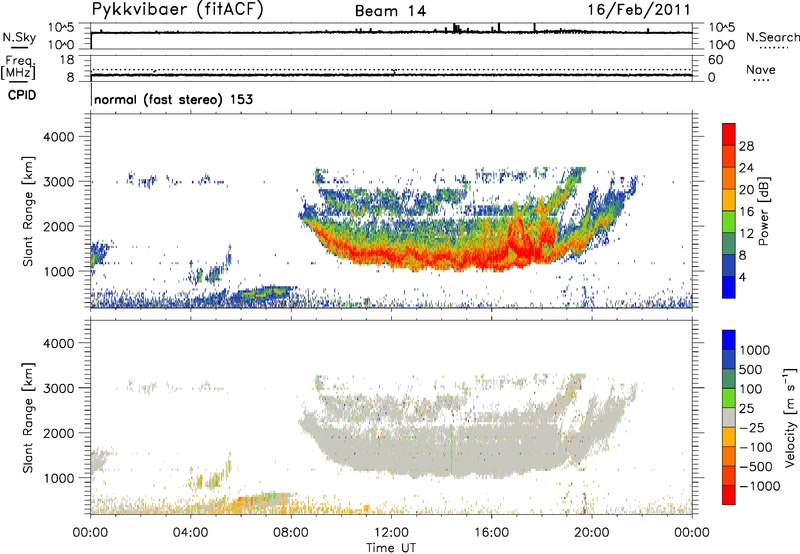Click the '-25' tick on Velocity scale
Screen dimensions: 800x554
click(752, 428)
